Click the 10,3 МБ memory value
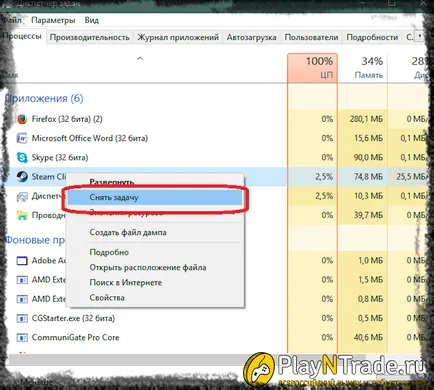Viewport: 434px width, 390px height. (368, 196)
